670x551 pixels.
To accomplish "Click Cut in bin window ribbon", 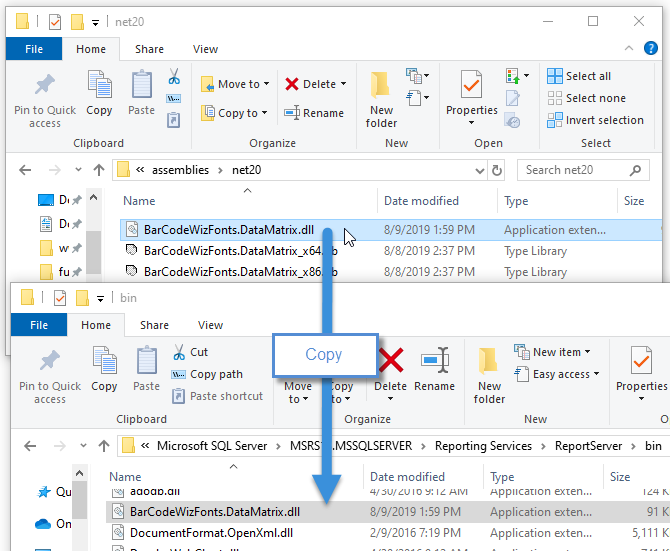I will tap(190, 352).
